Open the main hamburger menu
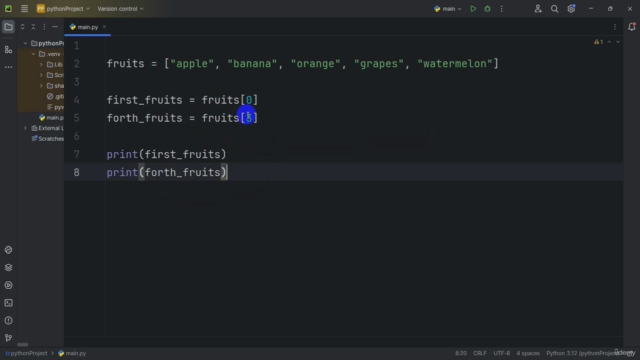 pyautogui.click(x=24, y=9)
